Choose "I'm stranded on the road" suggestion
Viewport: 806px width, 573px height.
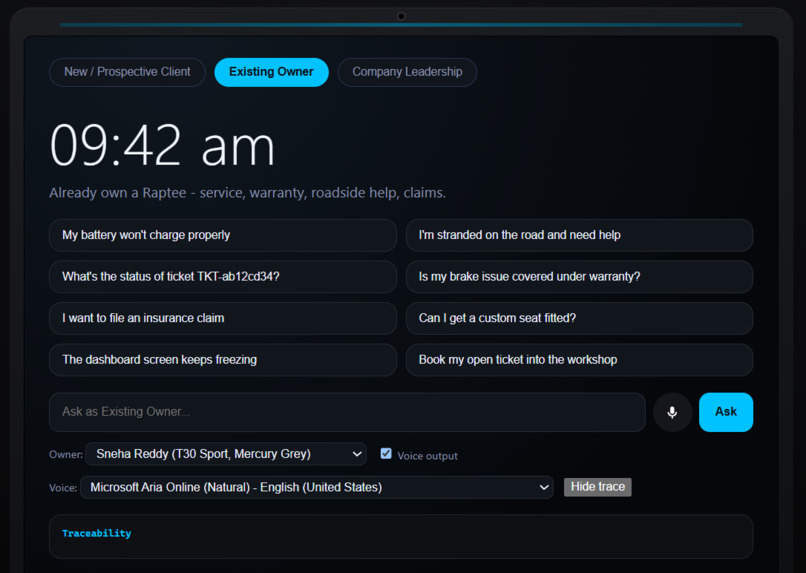coord(579,235)
